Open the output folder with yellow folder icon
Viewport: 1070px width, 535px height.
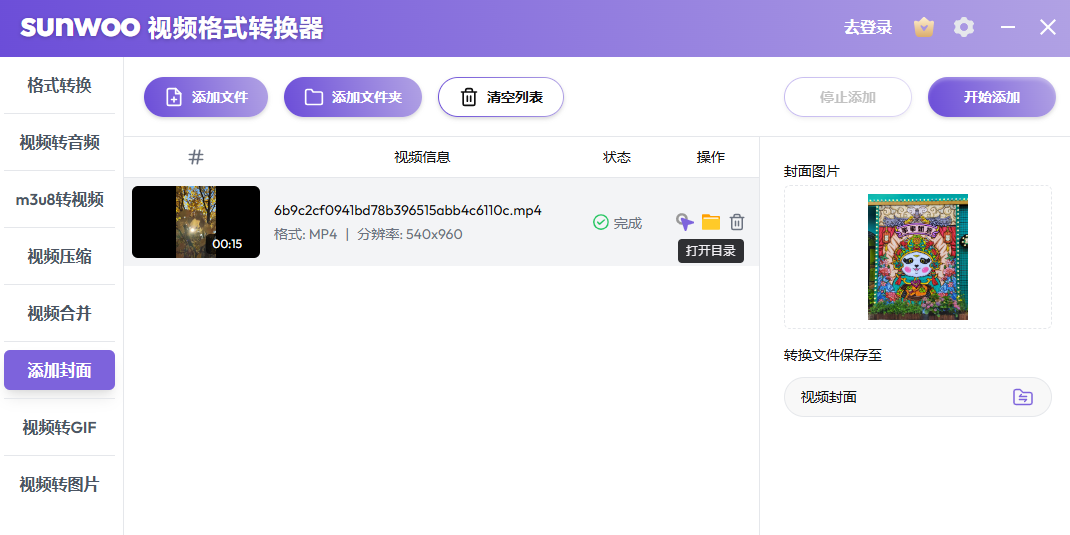click(711, 222)
